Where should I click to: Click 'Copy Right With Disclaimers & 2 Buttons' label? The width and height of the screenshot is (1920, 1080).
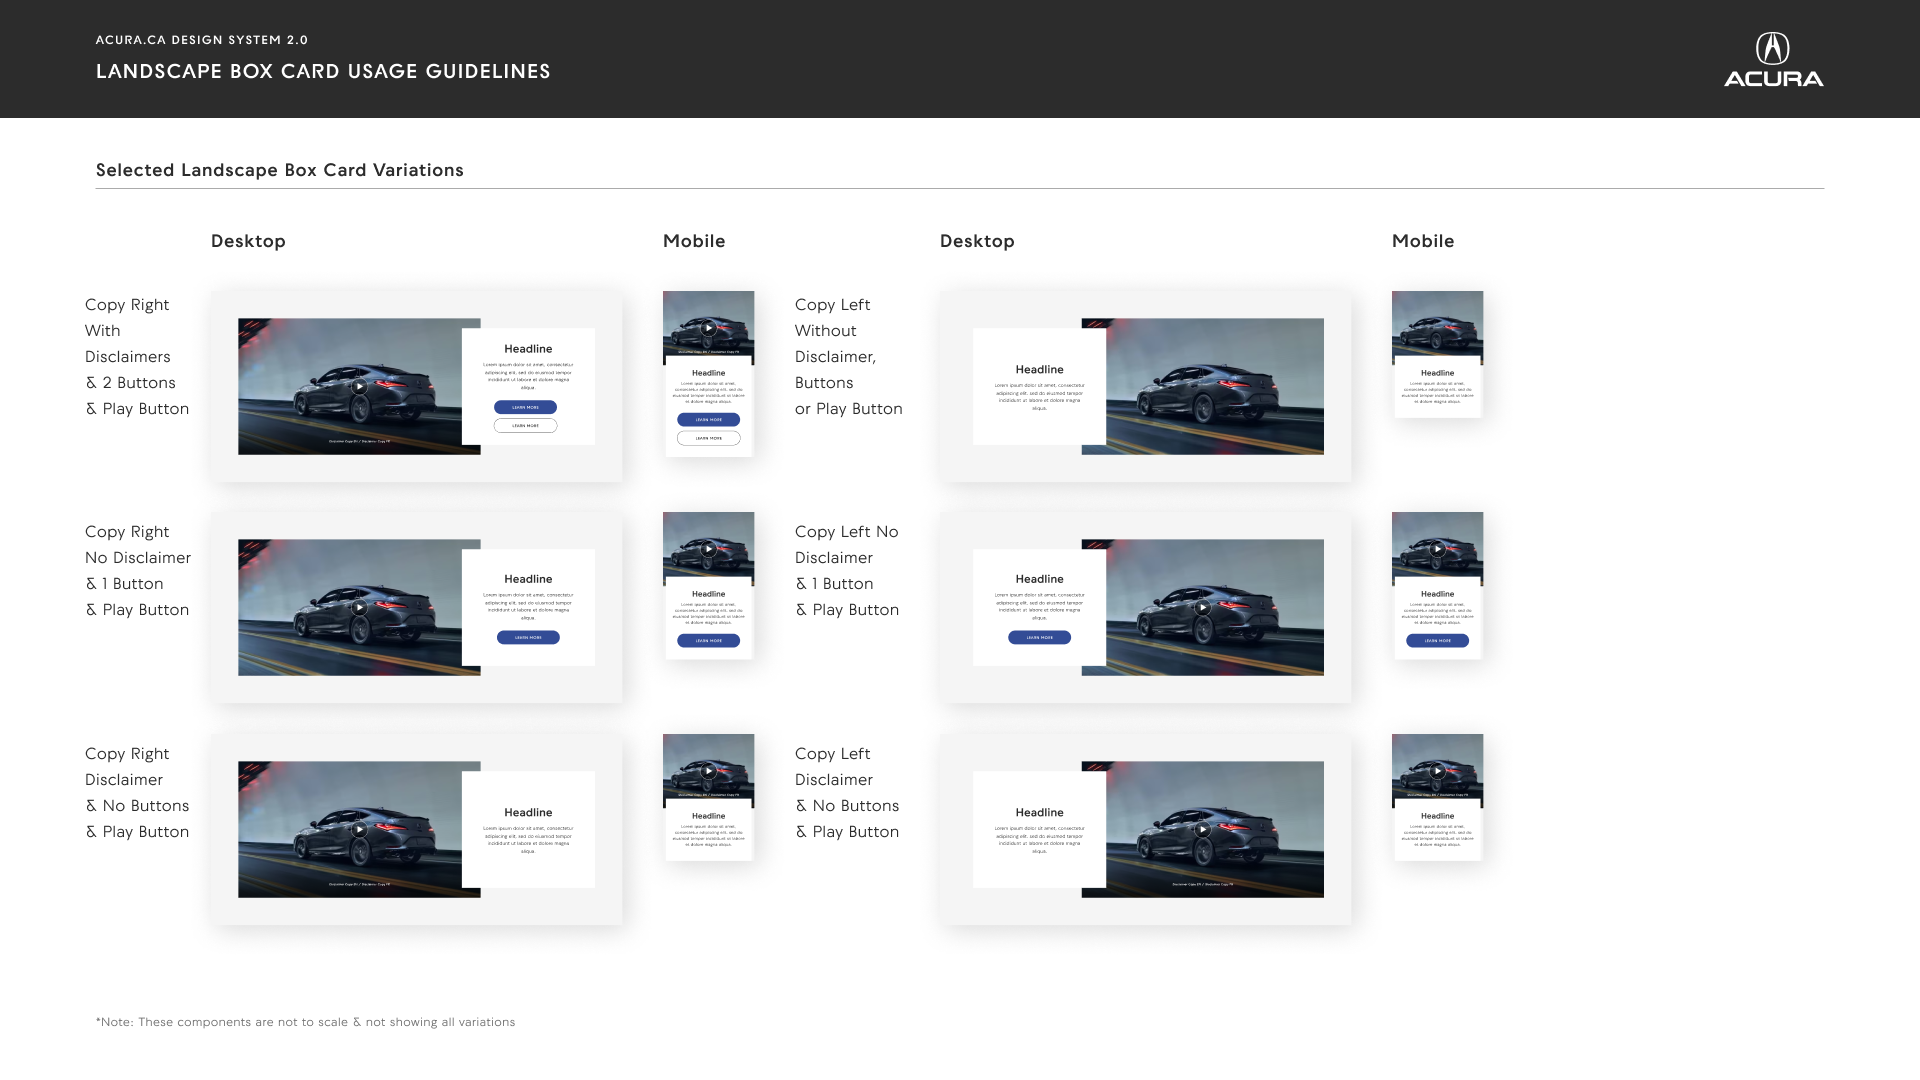pyautogui.click(x=137, y=357)
